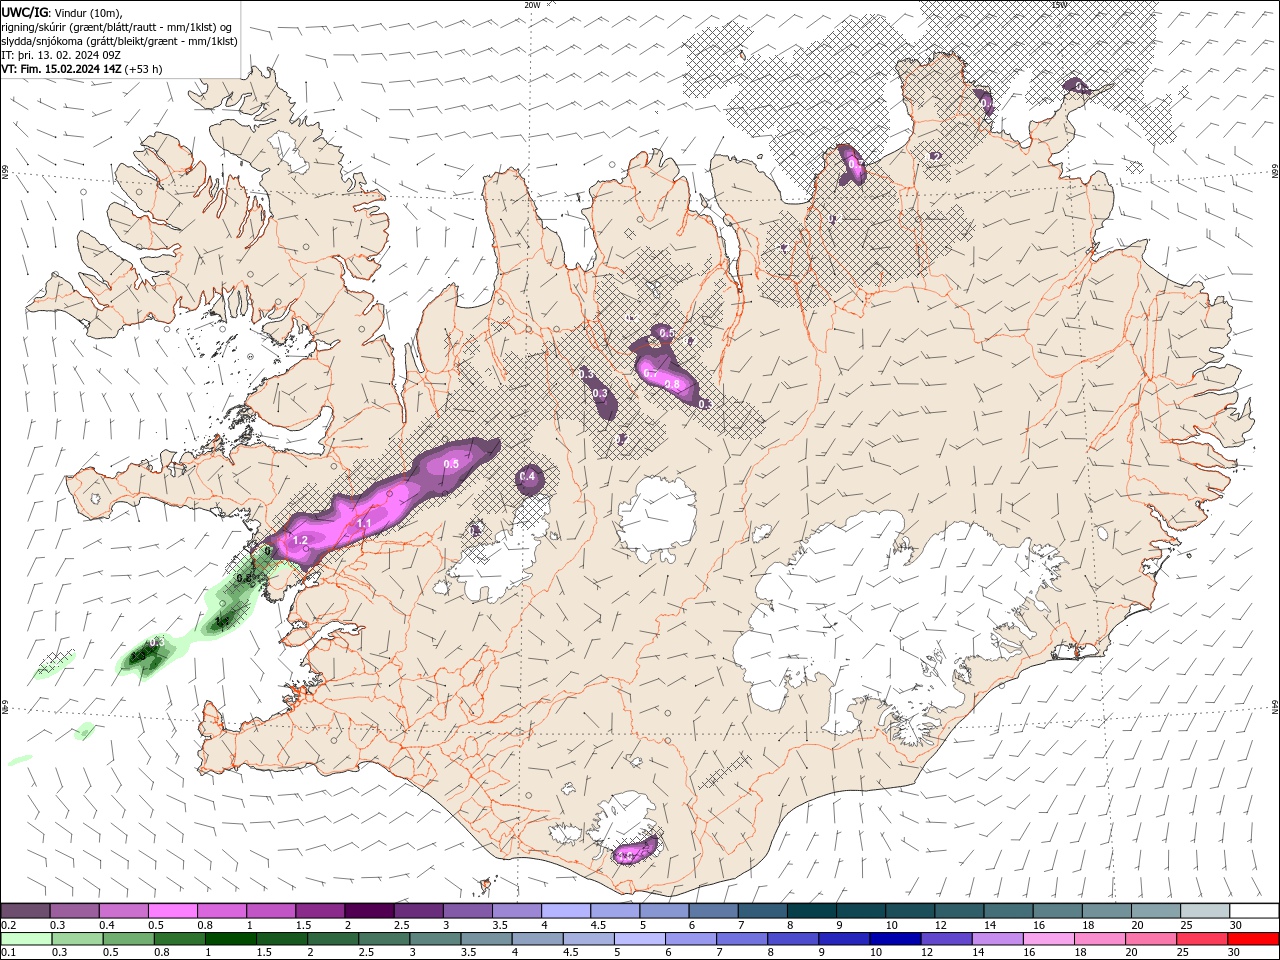Screen dimensions: 1280x960
Task: Pick the dark mauve snow swatch labeled 0.2
Action: (26, 911)
